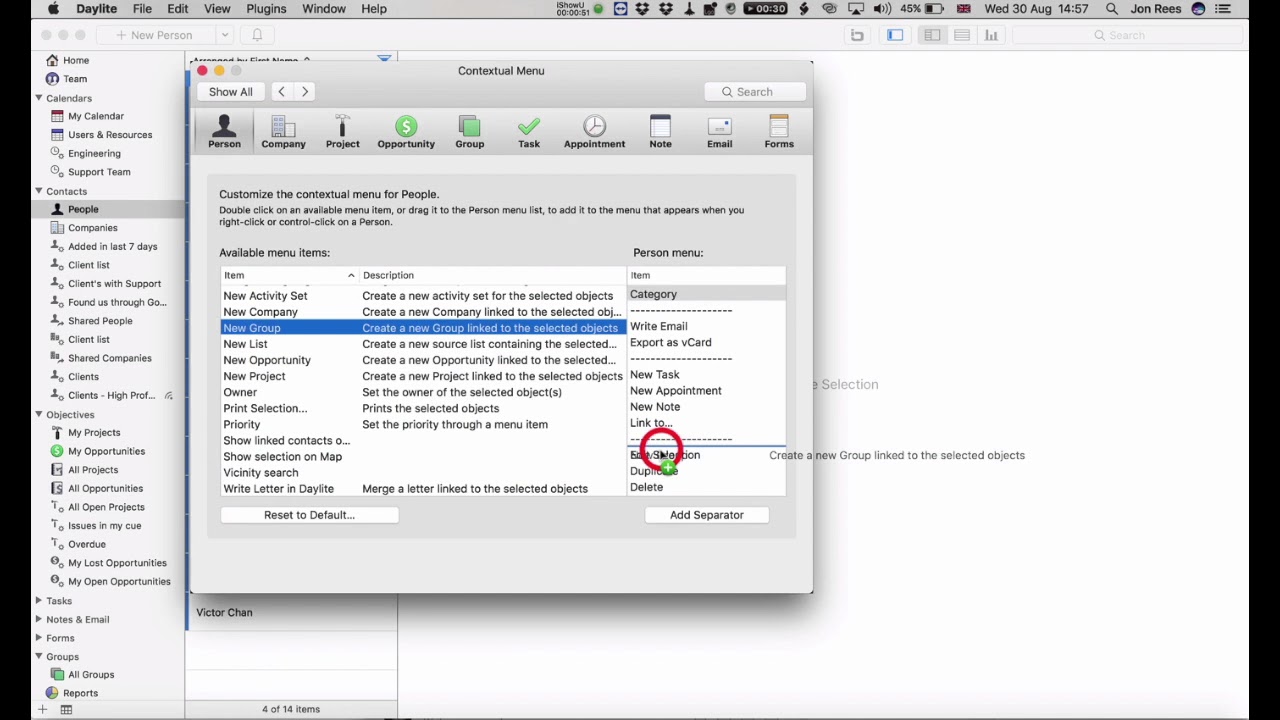This screenshot has width=1280, height=720.
Task: Open the Plugins menu
Action: [266, 9]
